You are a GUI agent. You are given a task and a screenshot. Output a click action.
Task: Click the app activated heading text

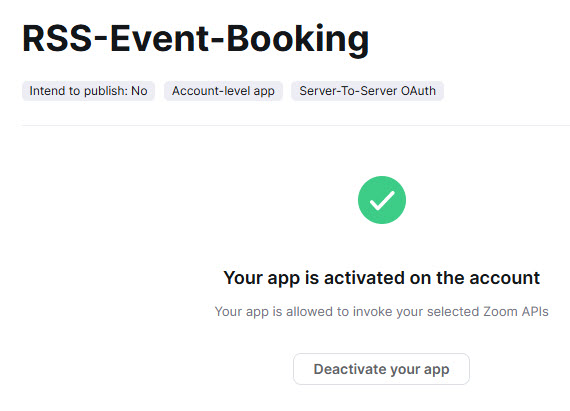coord(382,278)
